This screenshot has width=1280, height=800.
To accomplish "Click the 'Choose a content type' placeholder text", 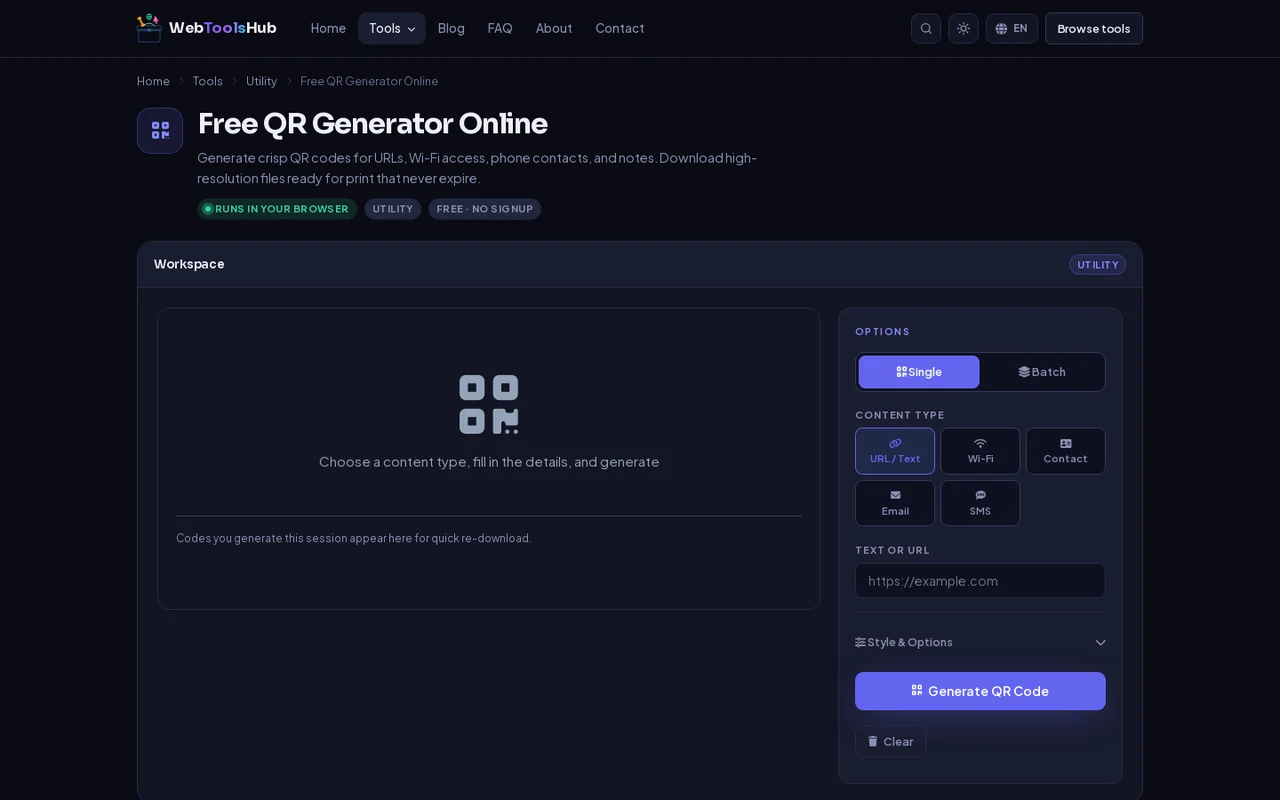I will click(x=489, y=462).
